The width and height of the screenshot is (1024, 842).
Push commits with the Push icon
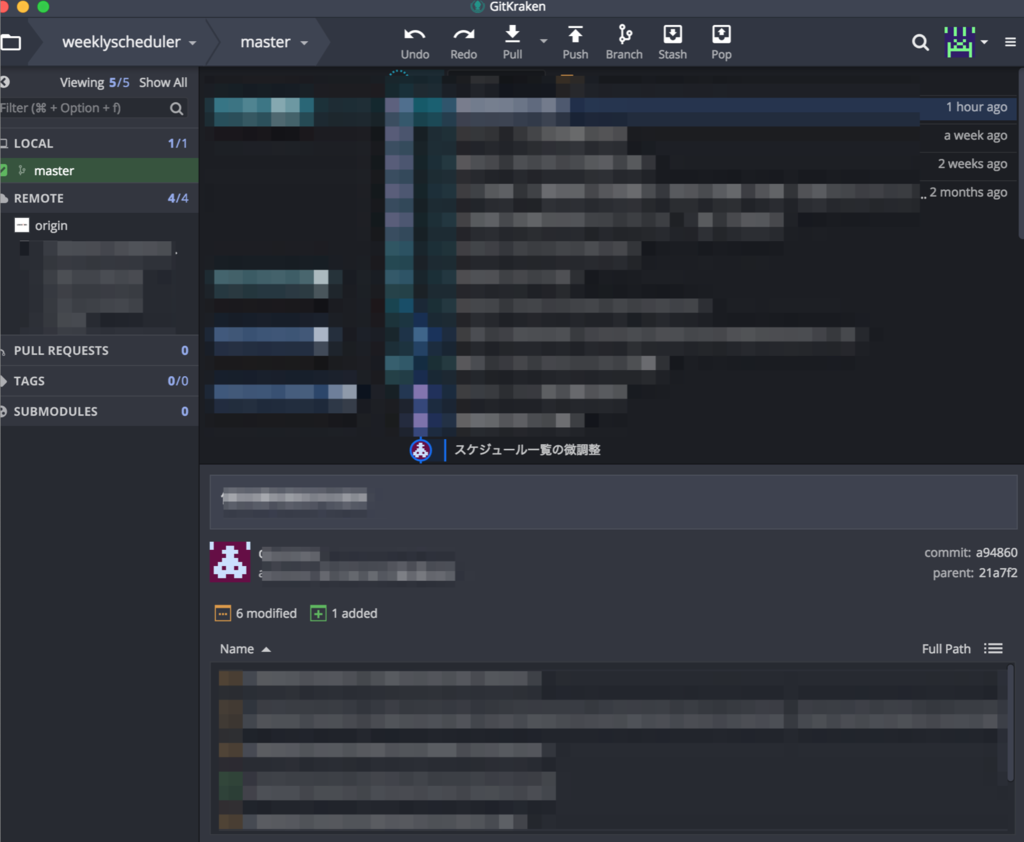click(575, 33)
